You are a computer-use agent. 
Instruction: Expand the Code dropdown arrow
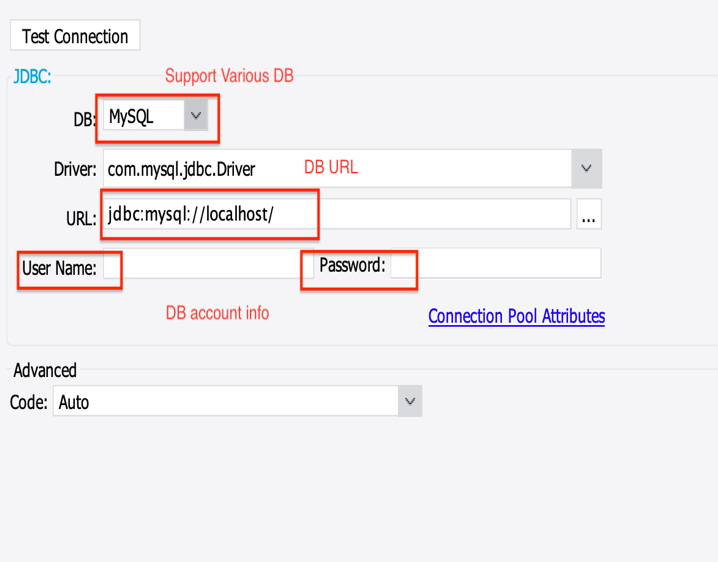coord(410,401)
